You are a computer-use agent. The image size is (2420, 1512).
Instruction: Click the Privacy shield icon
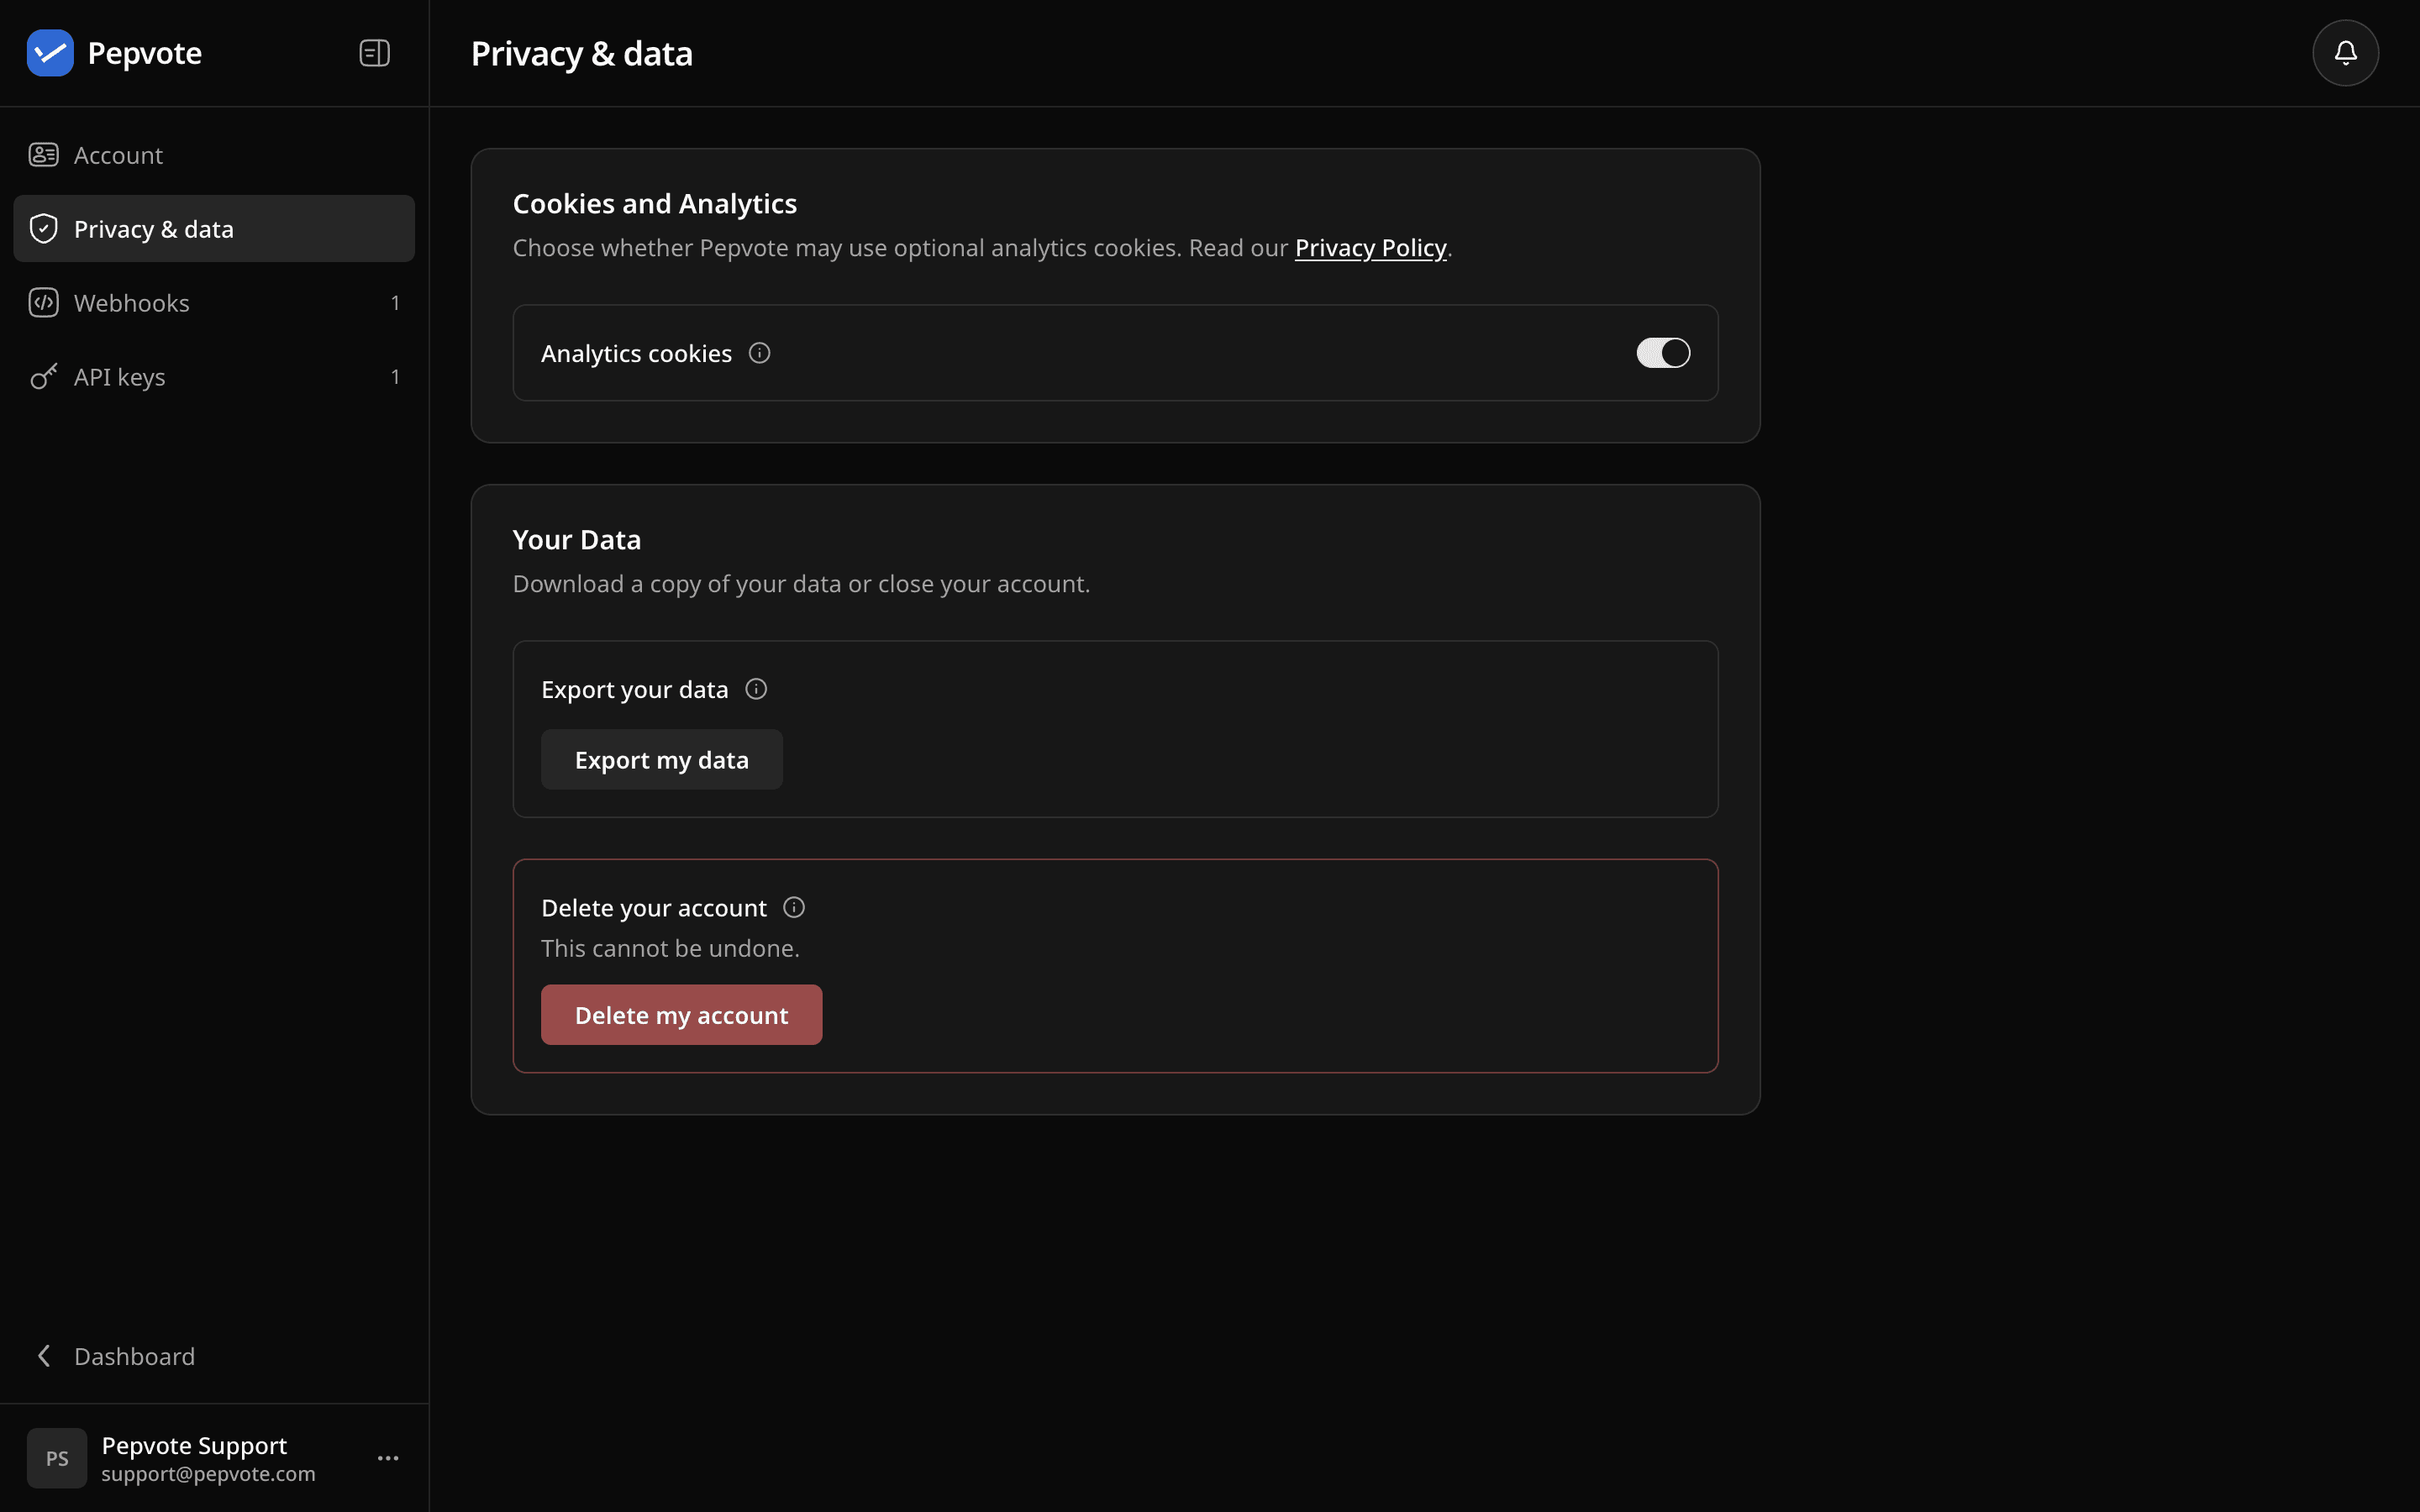click(x=43, y=229)
